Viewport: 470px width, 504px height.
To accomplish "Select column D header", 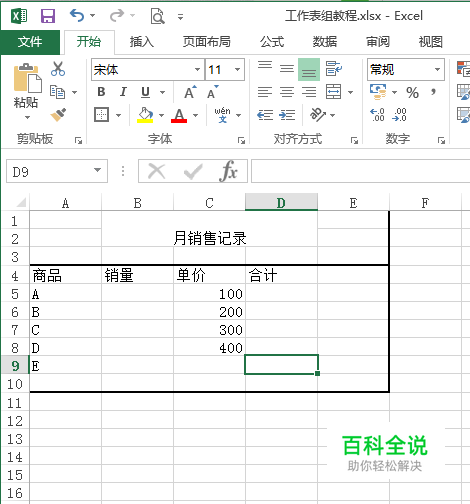I will coord(281,202).
